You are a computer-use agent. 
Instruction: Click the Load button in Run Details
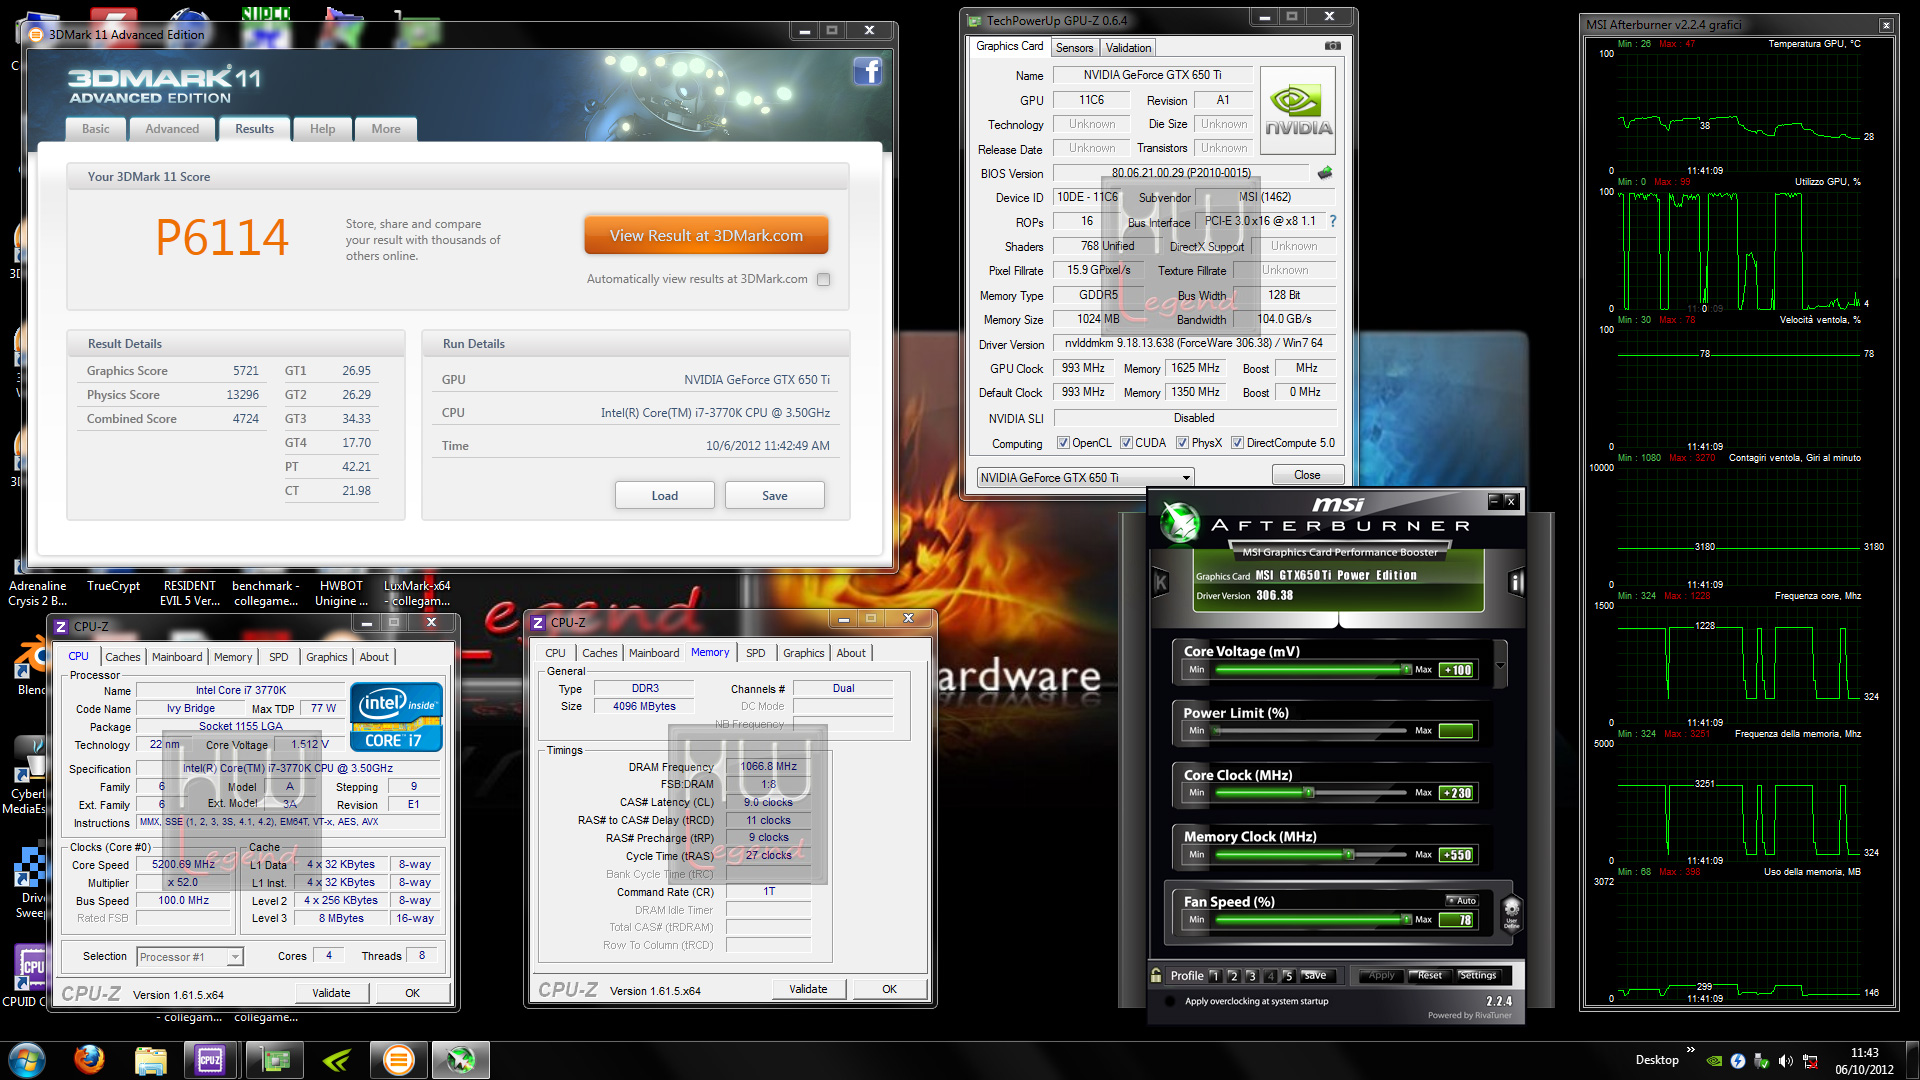664,496
